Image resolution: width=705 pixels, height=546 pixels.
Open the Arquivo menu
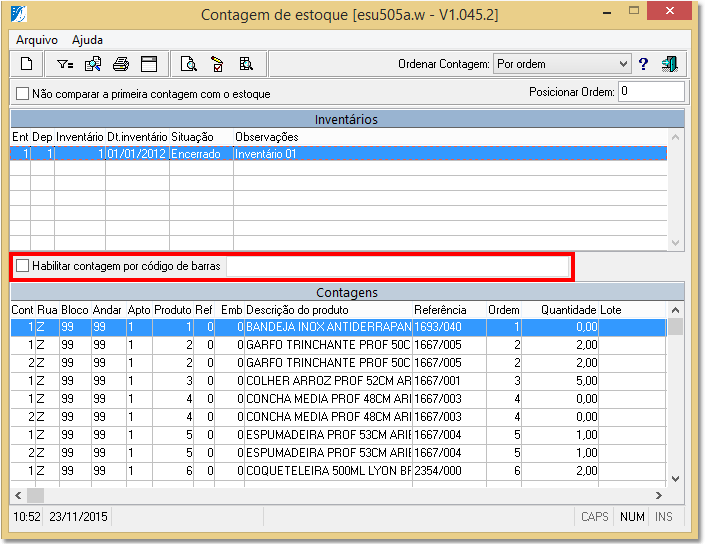37,40
